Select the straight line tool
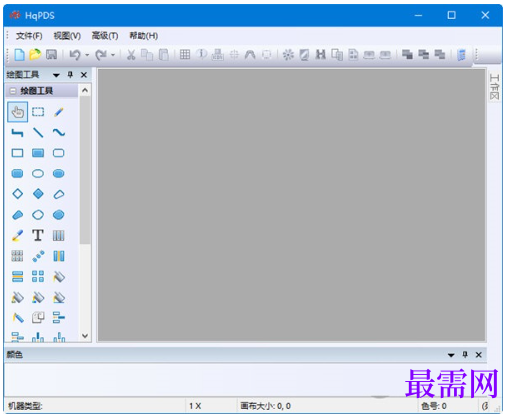Viewport: 517px width, 415px height. 38,133
